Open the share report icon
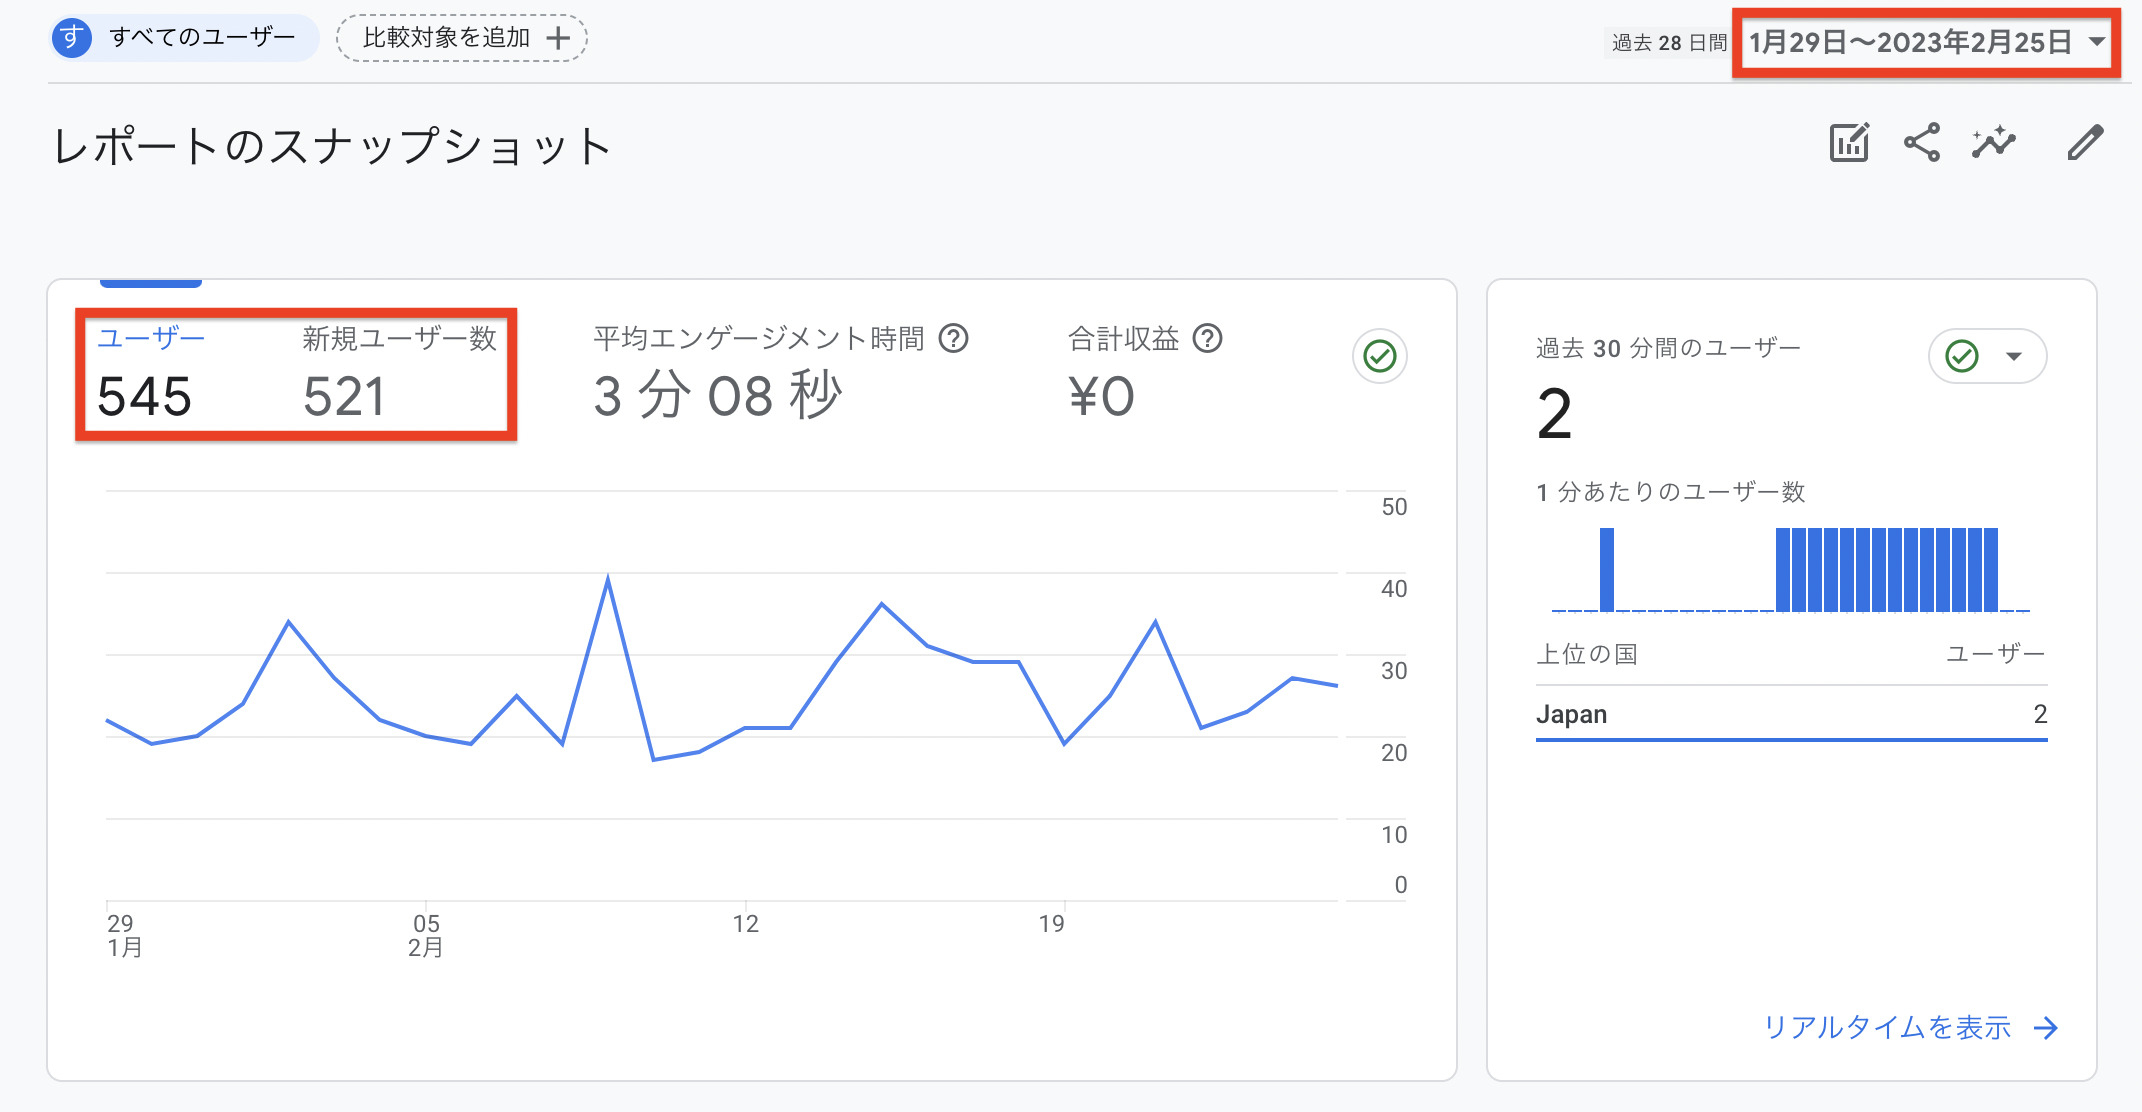The width and height of the screenshot is (2142, 1112). (x=1921, y=143)
